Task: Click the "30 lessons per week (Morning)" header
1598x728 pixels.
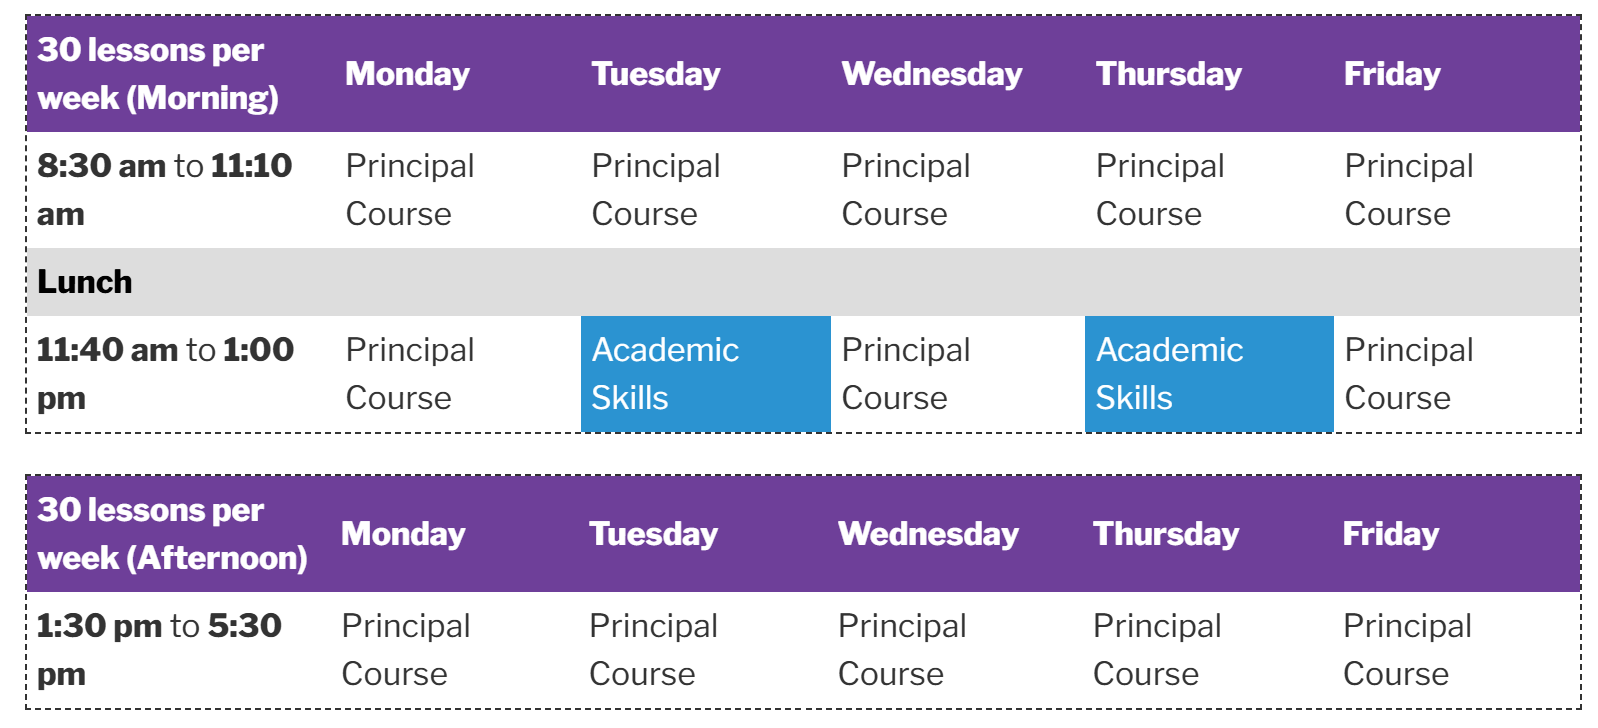Action: (158, 74)
